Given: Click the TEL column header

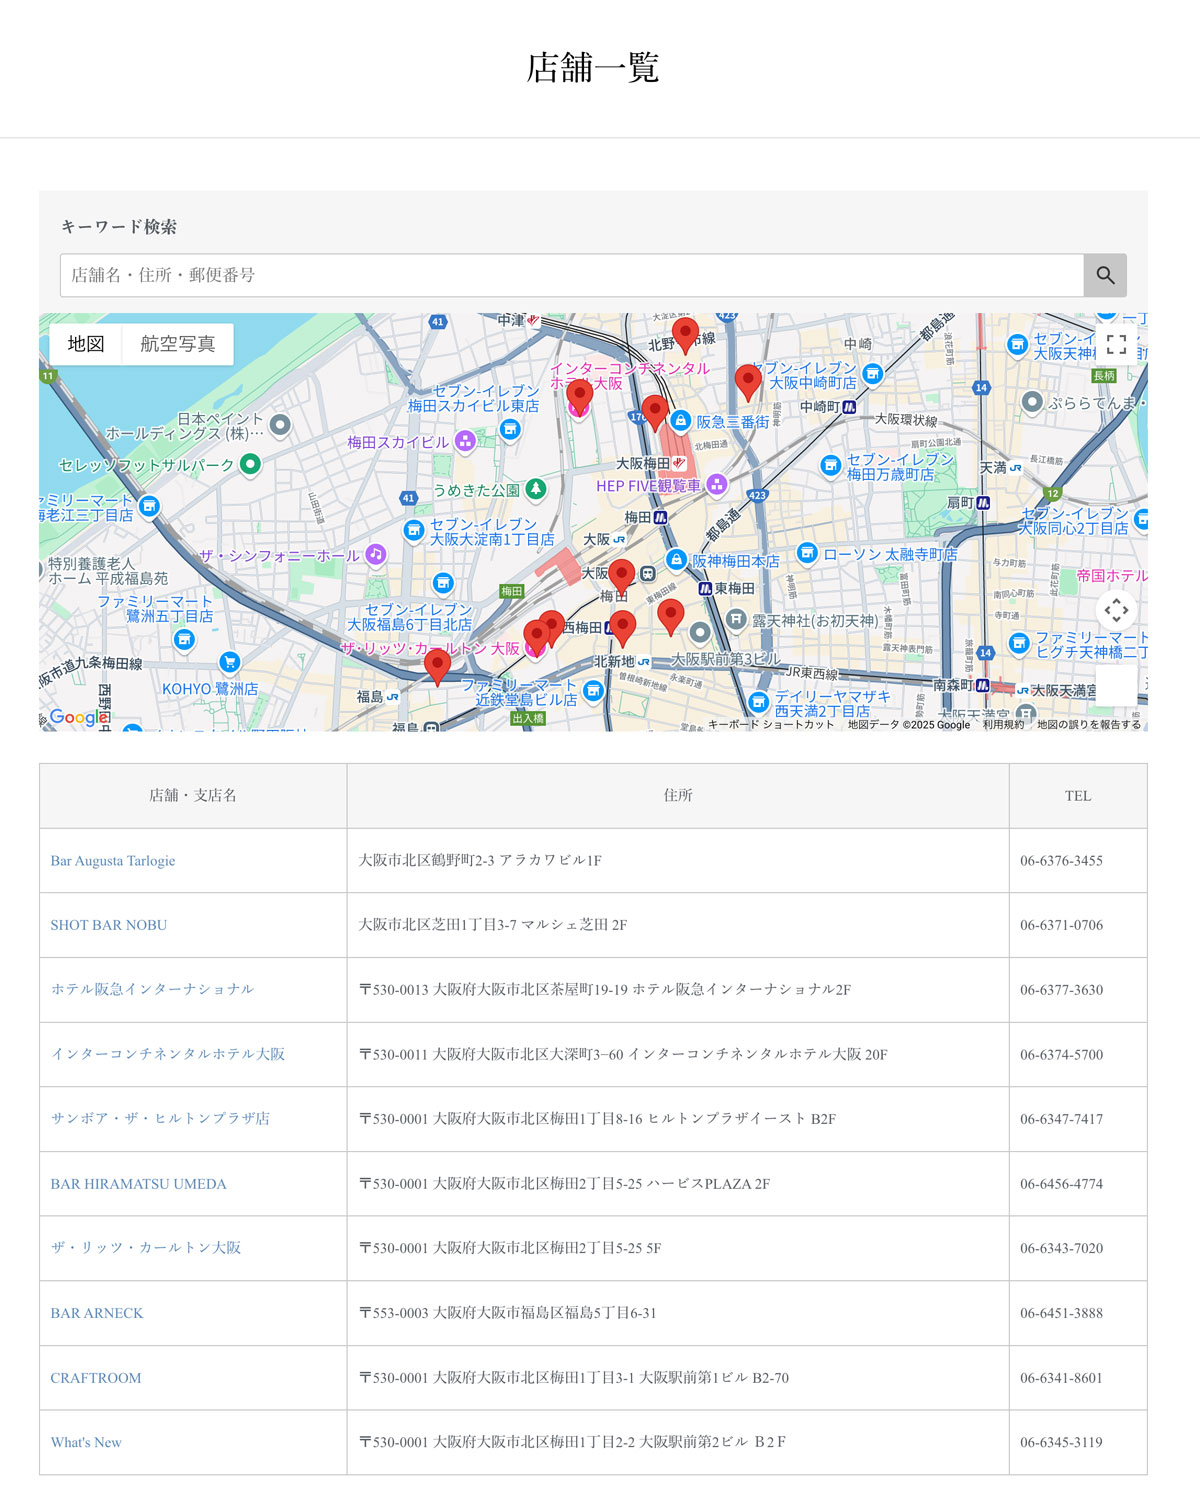Looking at the screenshot, I should (1078, 796).
